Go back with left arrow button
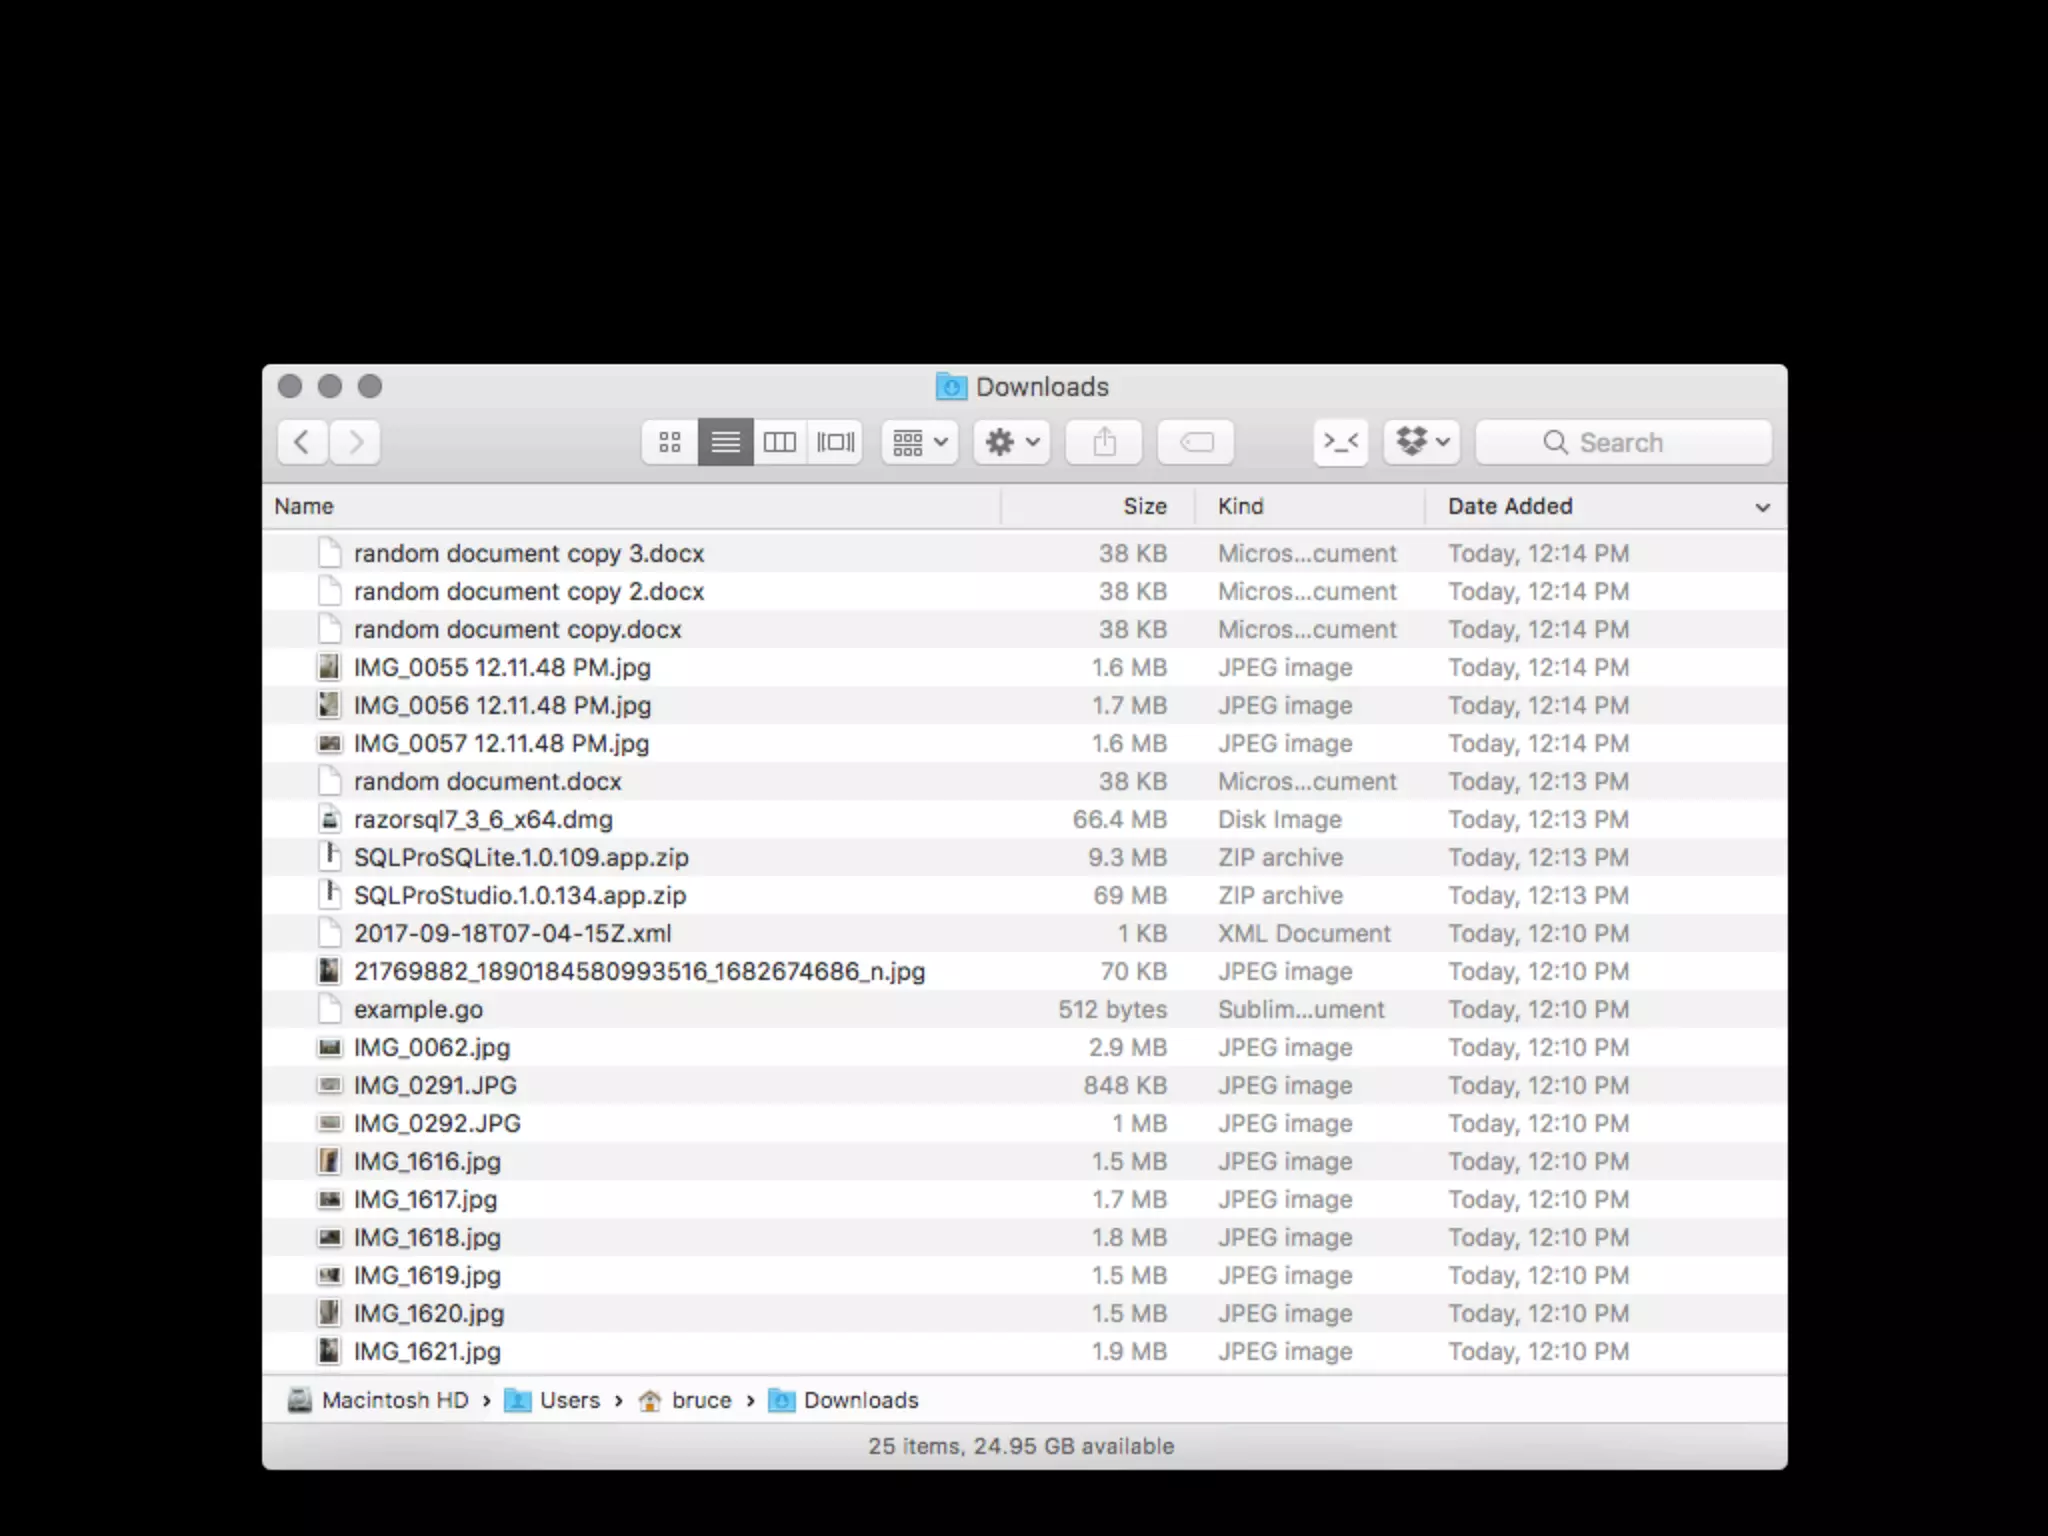The height and width of the screenshot is (1536, 2048). click(302, 442)
